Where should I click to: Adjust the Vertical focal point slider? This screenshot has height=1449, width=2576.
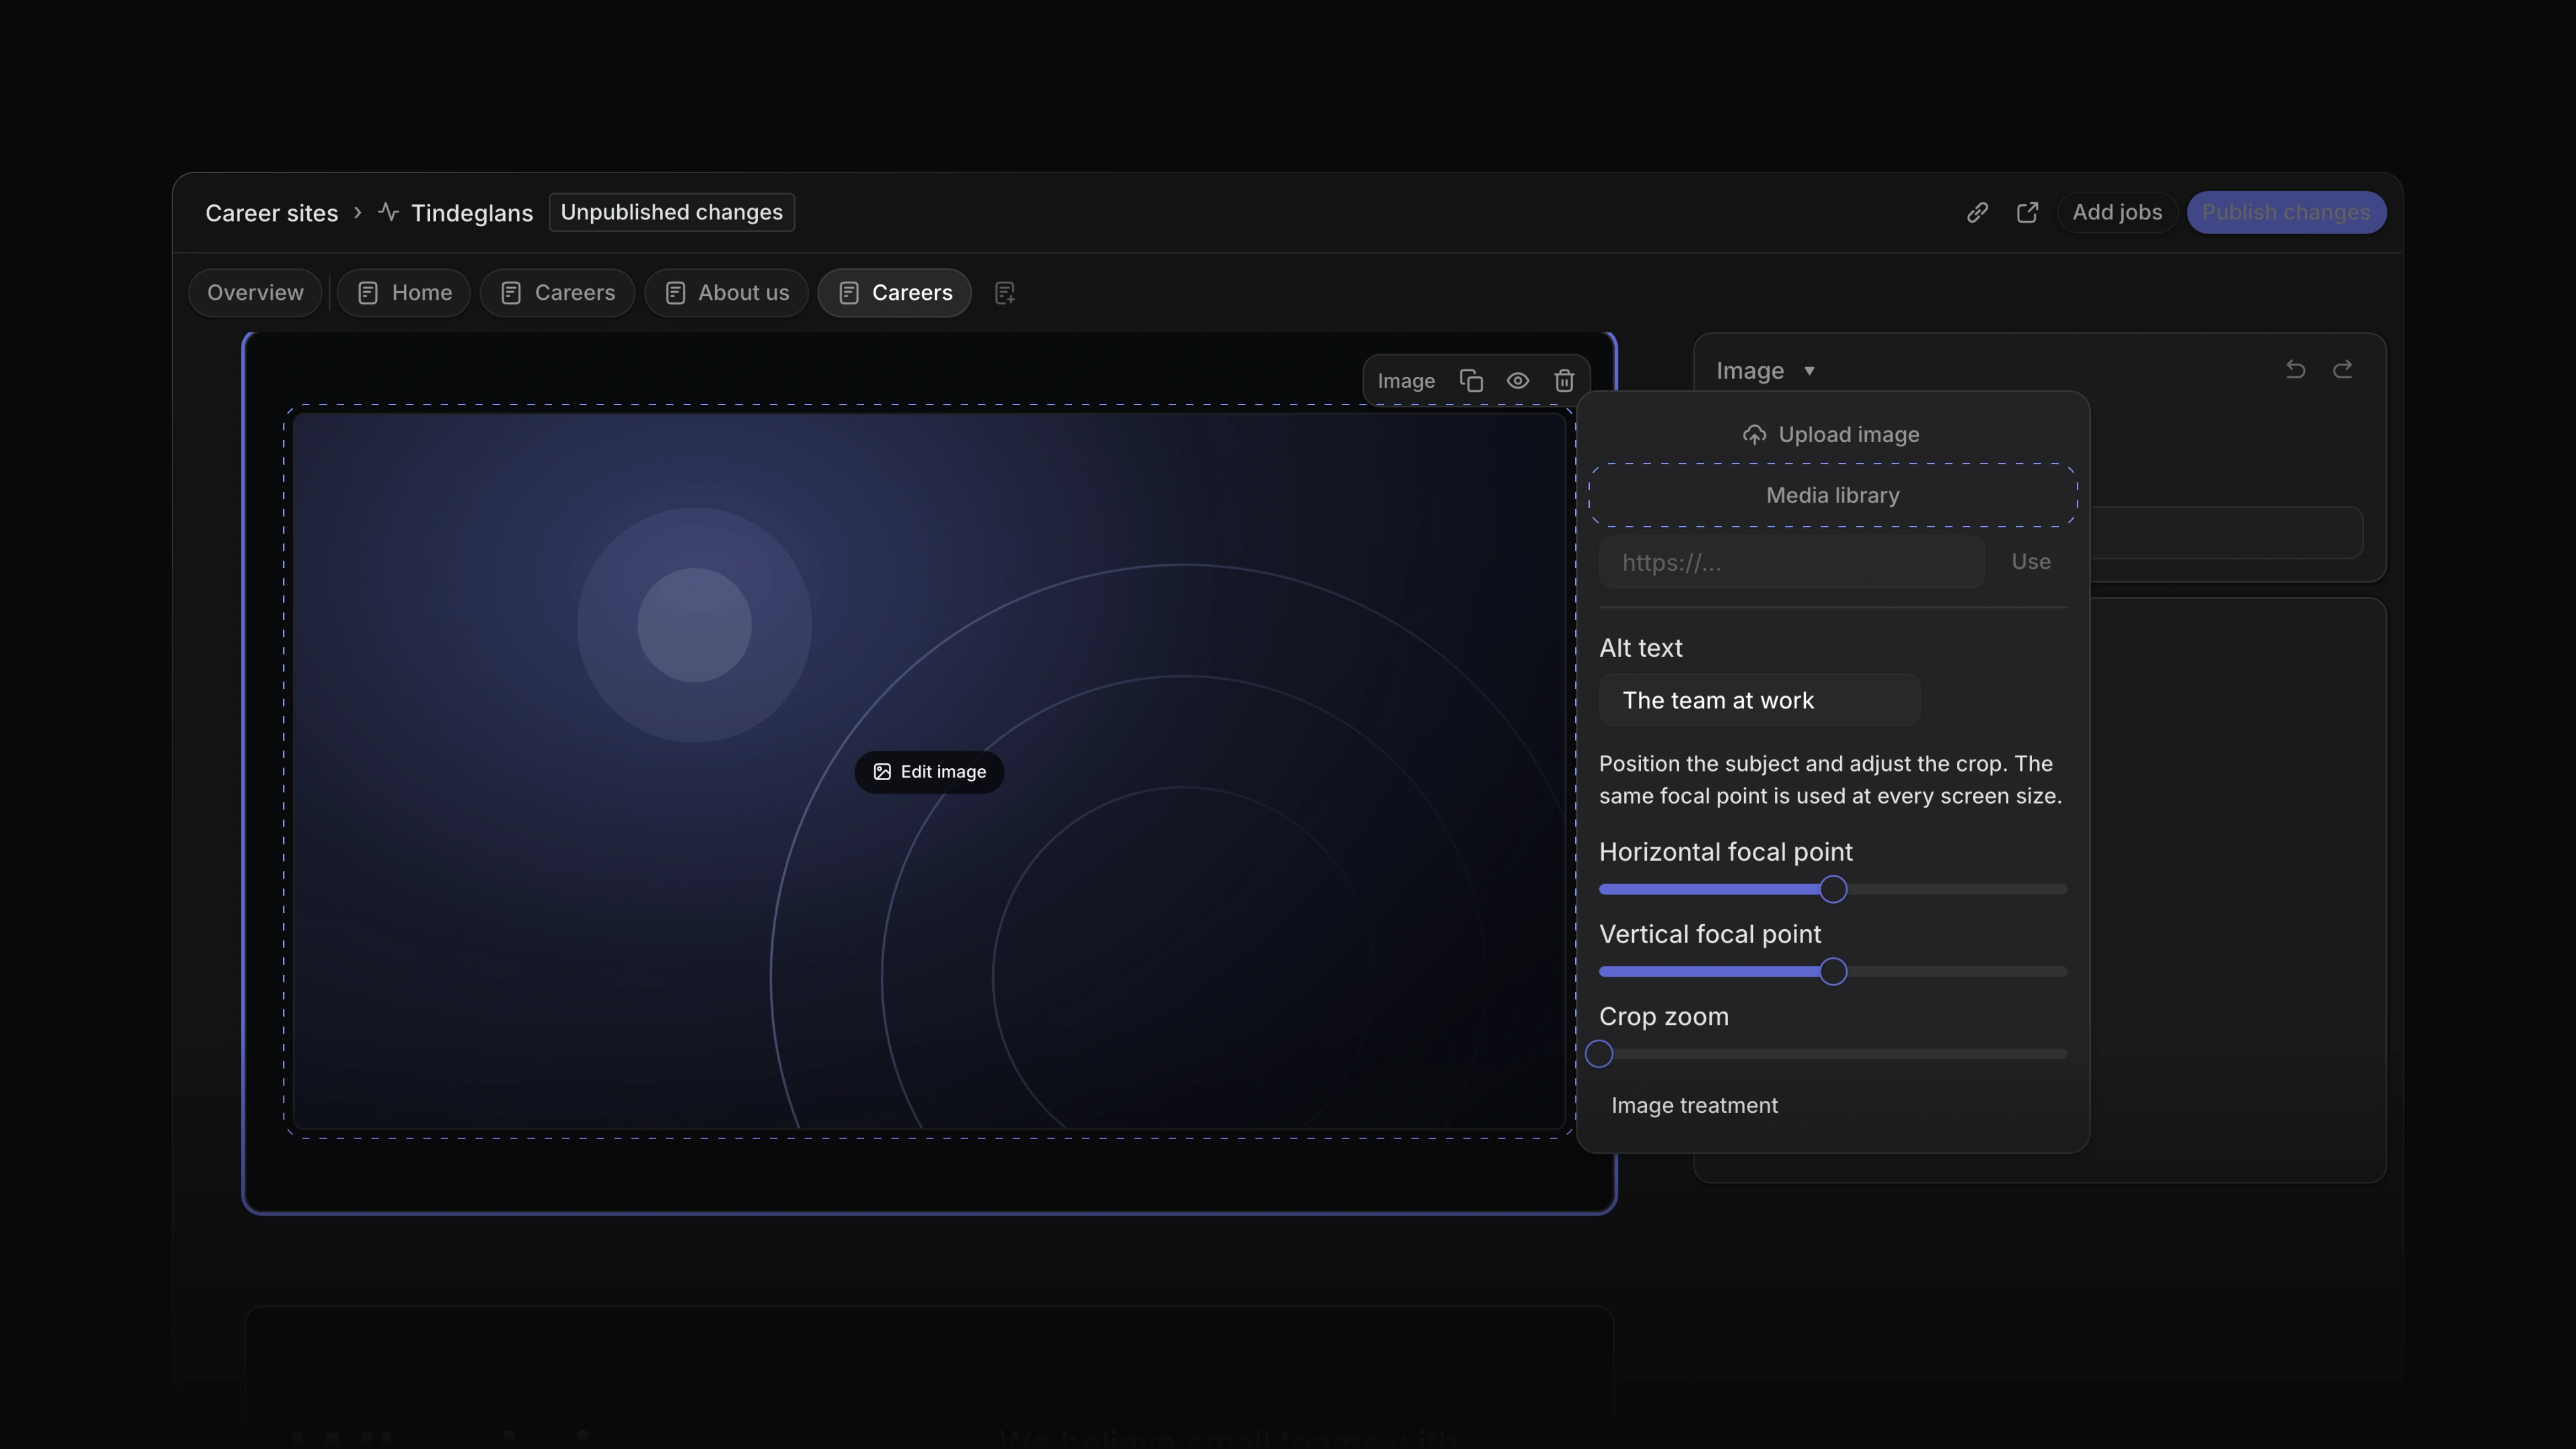[1833, 971]
